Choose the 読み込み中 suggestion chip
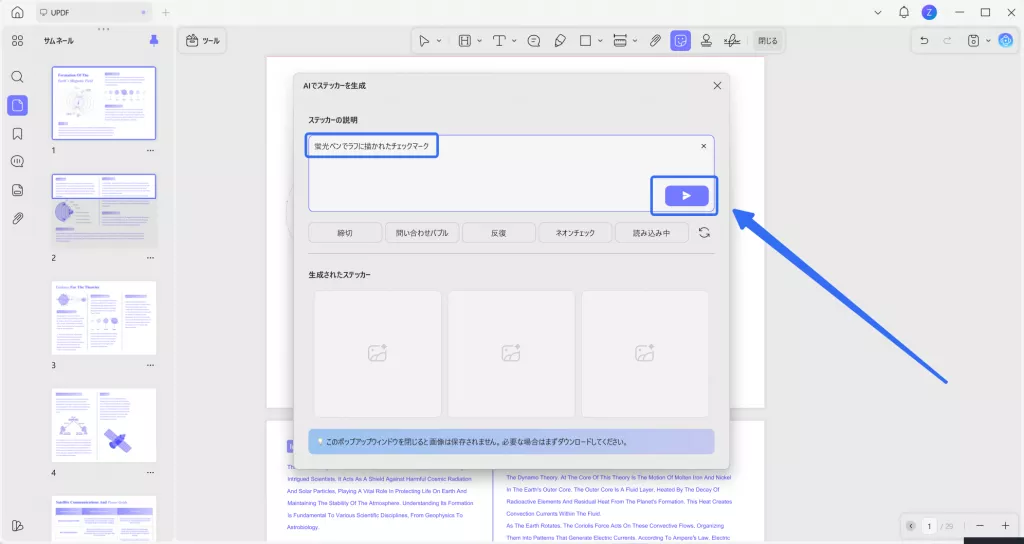 click(x=652, y=232)
